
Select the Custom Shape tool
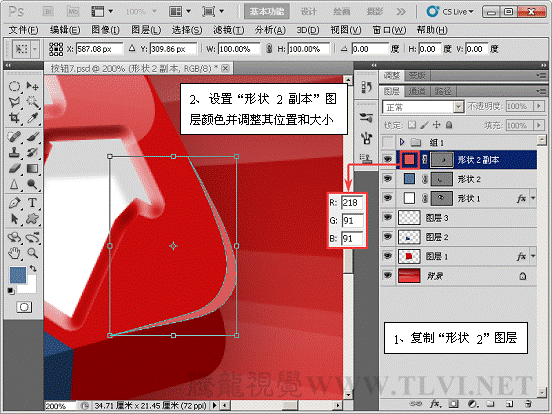point(32,219)
